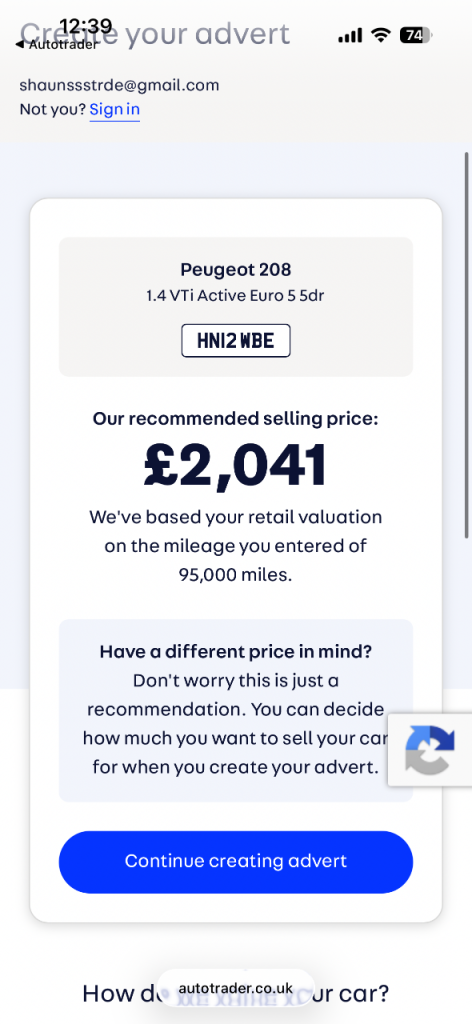Tap 1.4 VTi Active Euro 5 description
This screenshot has width=472, height=1024.
click(236, 296)
